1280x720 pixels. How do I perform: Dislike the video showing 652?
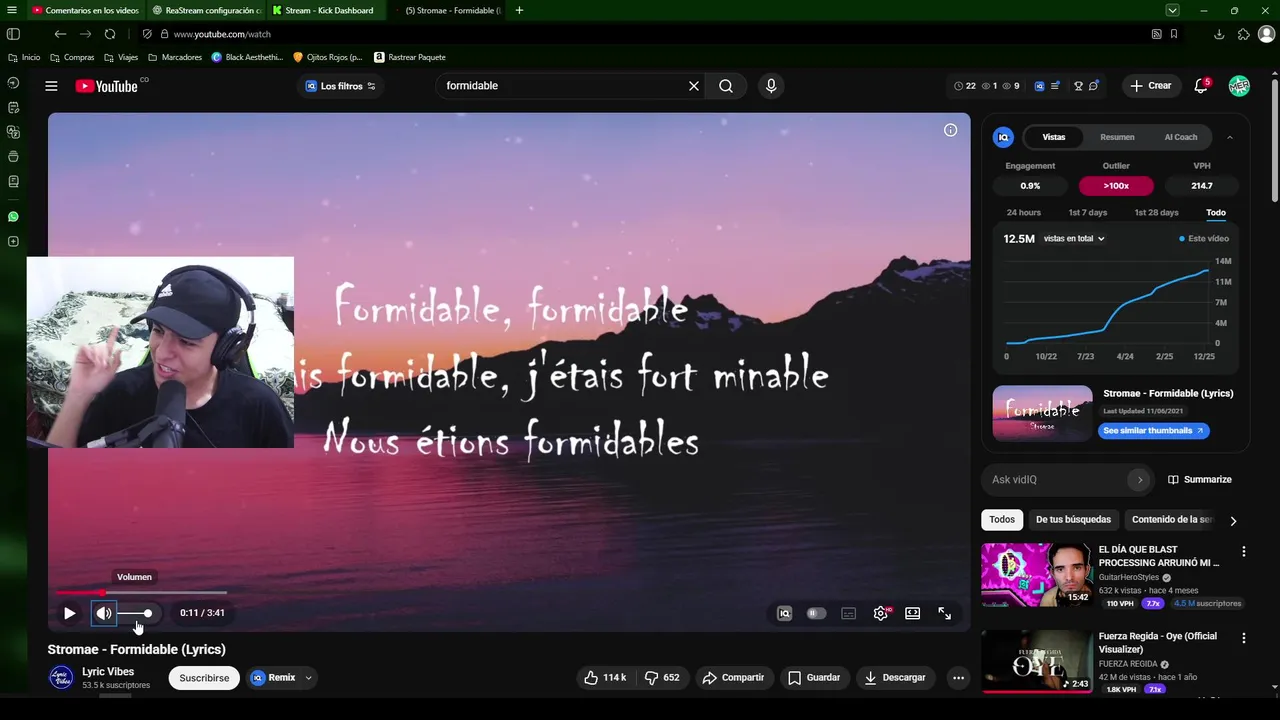tap(662, 678)
